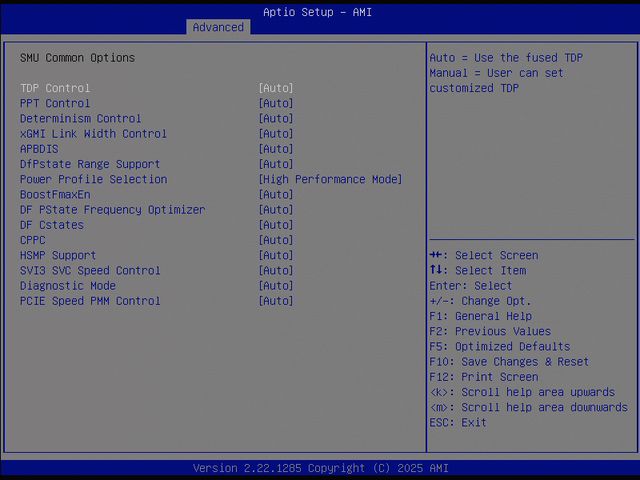Select the Diagnostic Mode option
The width and height of the screenshot is (640, 480).
(68, 286)
